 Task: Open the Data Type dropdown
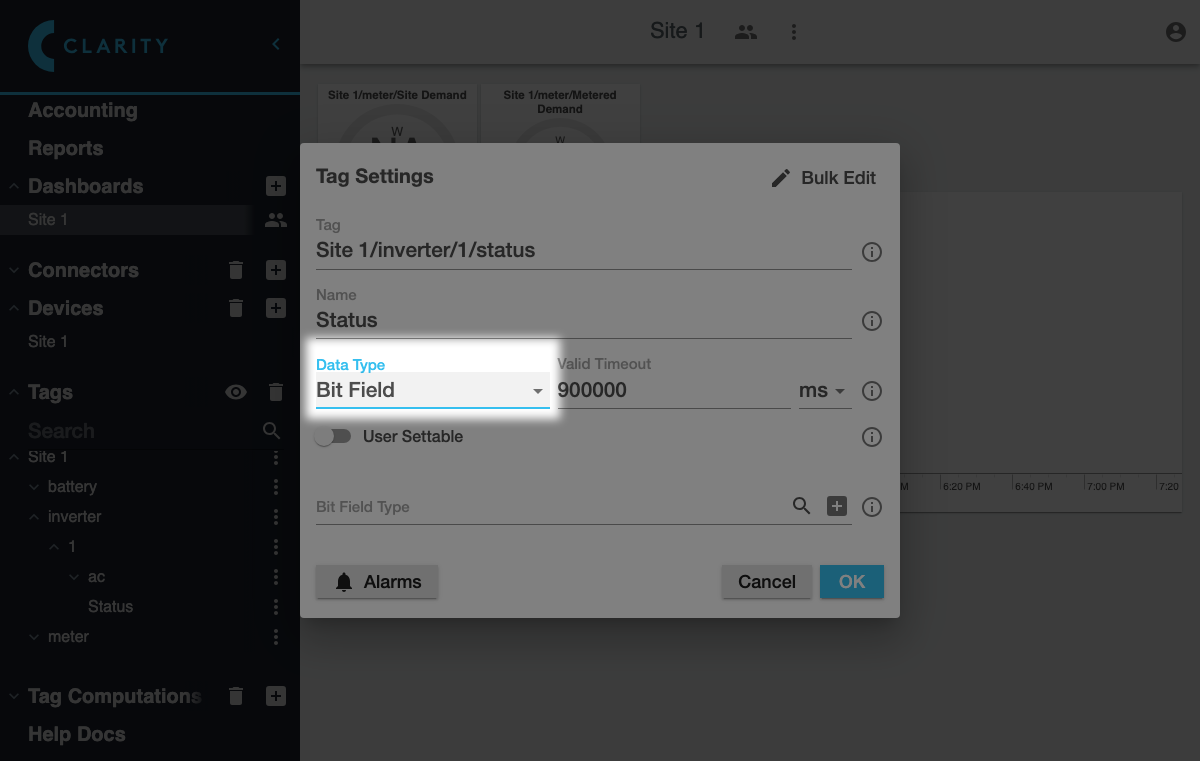(x=431, y=390)
